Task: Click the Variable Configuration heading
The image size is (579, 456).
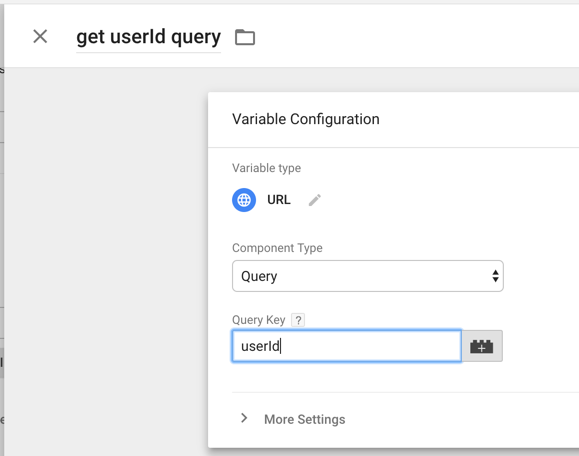Action: coord(306,119)
